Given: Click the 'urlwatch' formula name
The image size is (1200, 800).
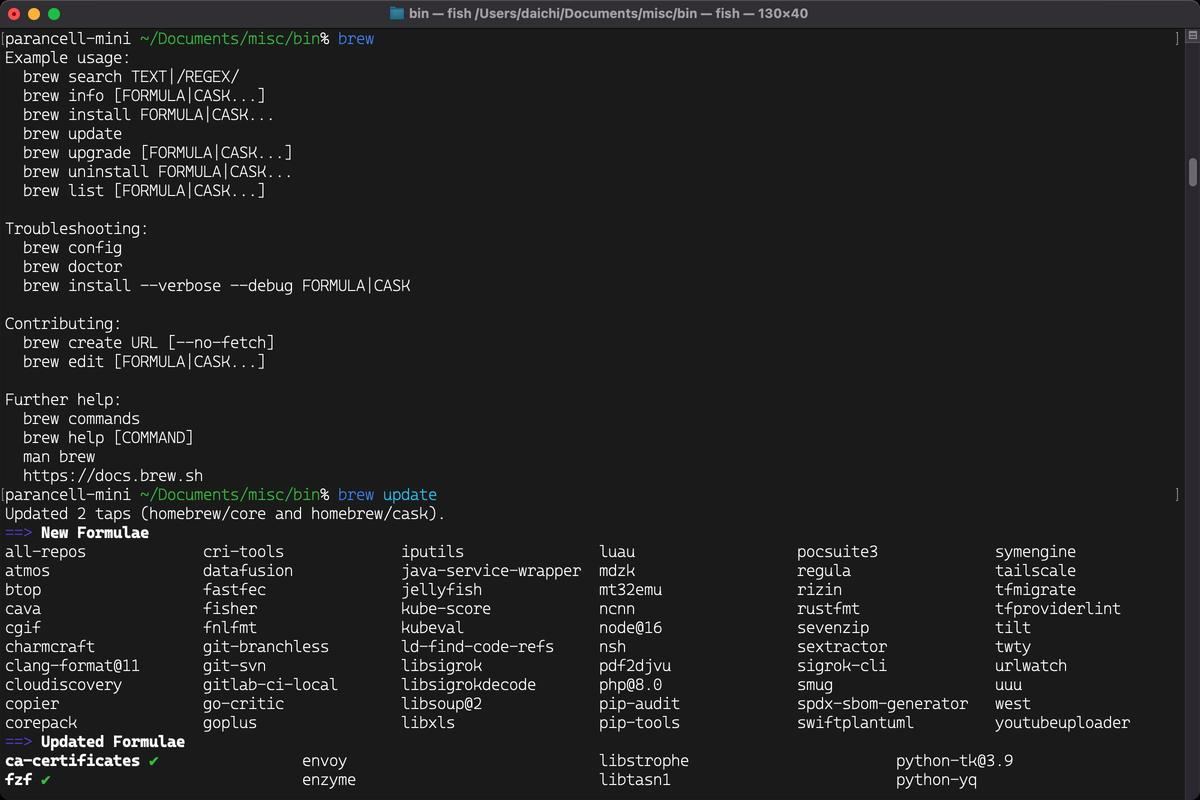Looking at the screenshot, I should (x=1031, y=666).
